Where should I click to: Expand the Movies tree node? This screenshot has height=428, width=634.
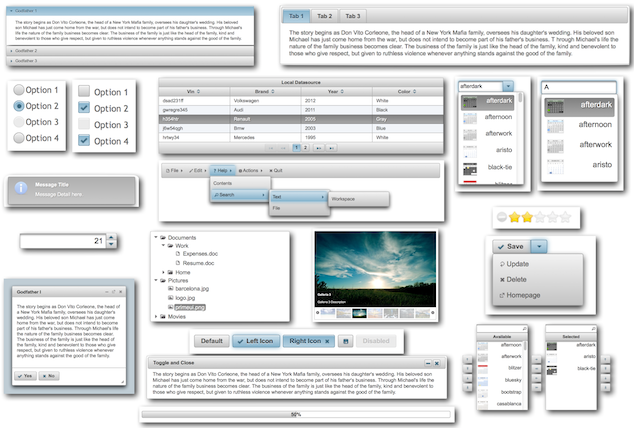[x=156, y=316]
